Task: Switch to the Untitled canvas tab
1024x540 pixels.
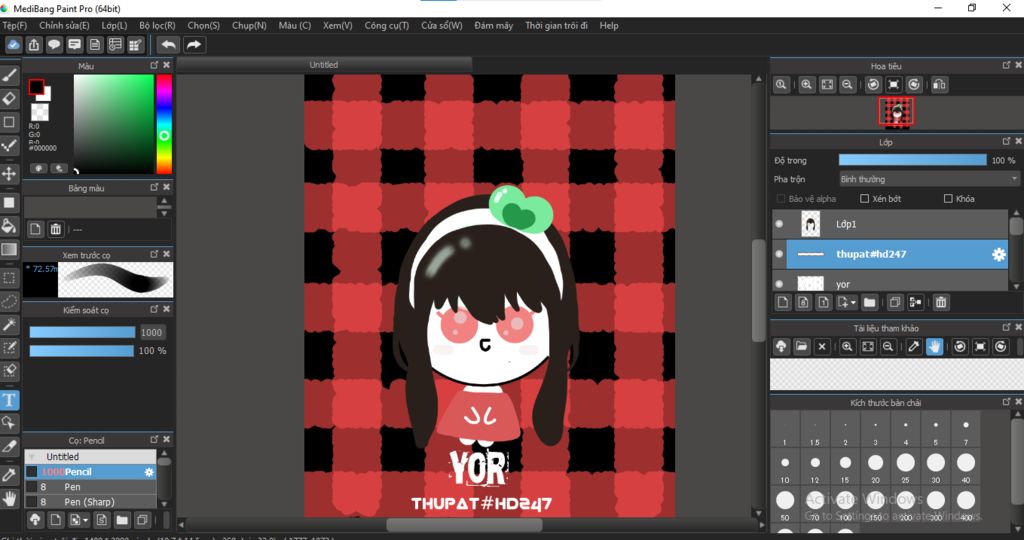Action: pos(324,65)
